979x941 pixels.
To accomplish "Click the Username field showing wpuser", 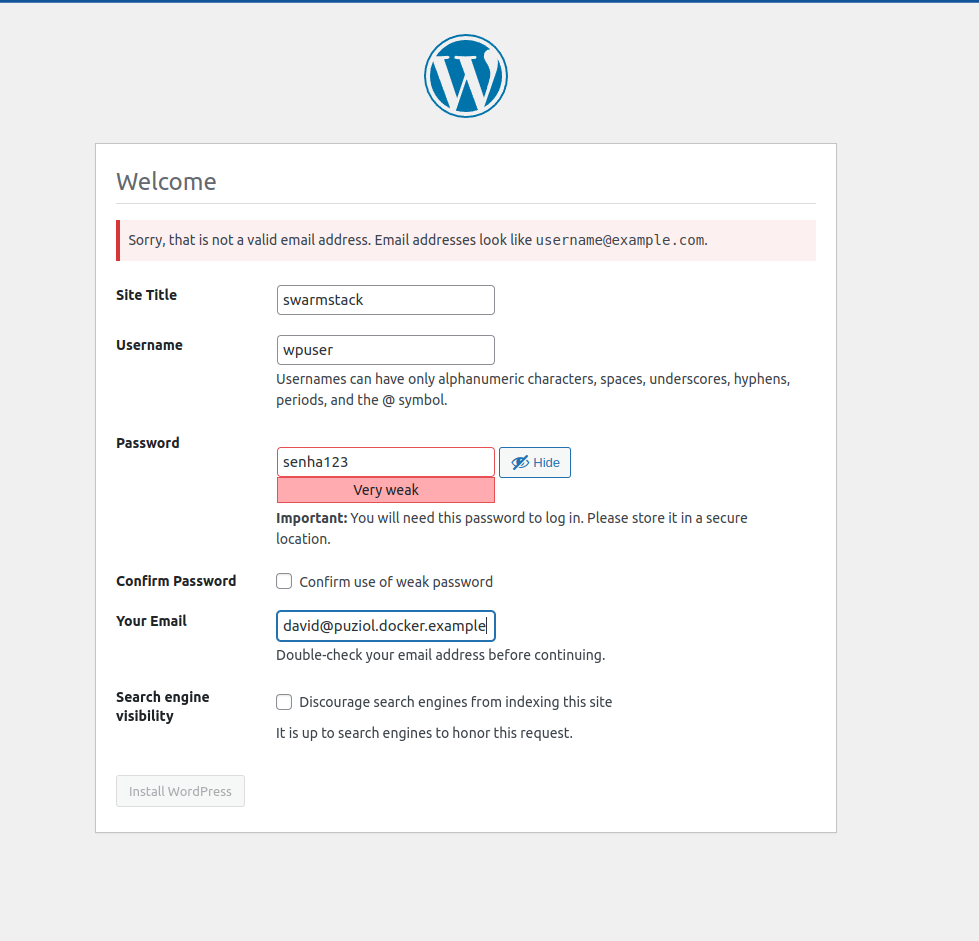I will [385, 349].
